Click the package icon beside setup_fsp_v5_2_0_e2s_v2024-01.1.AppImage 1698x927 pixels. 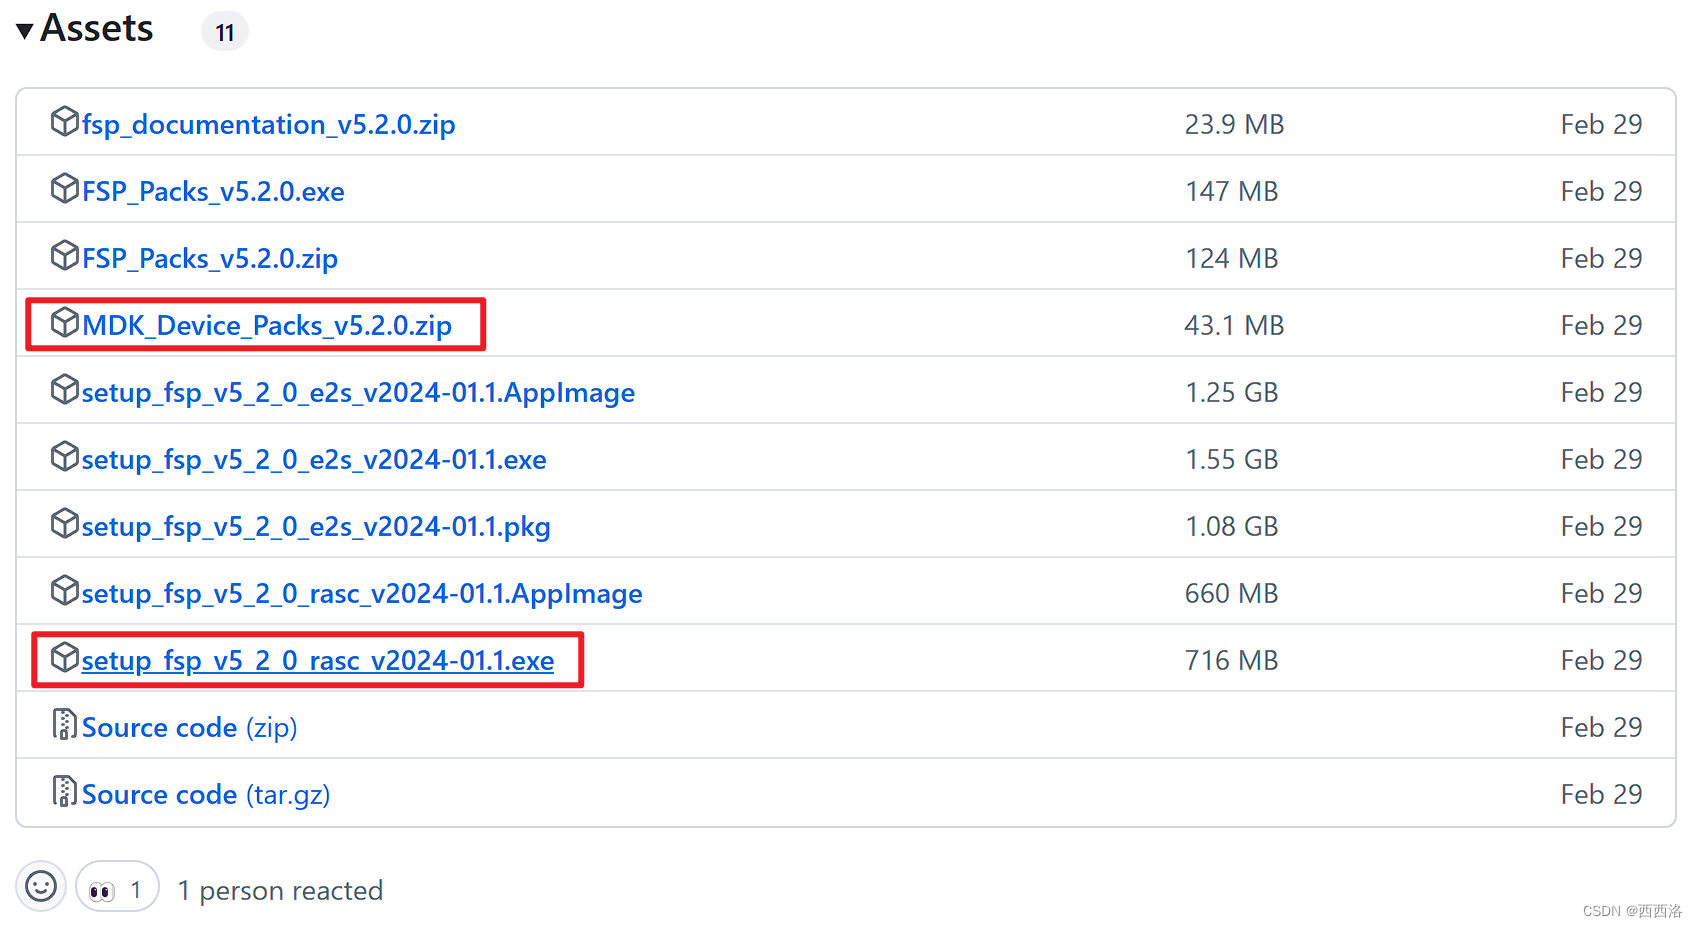(64, 390)
